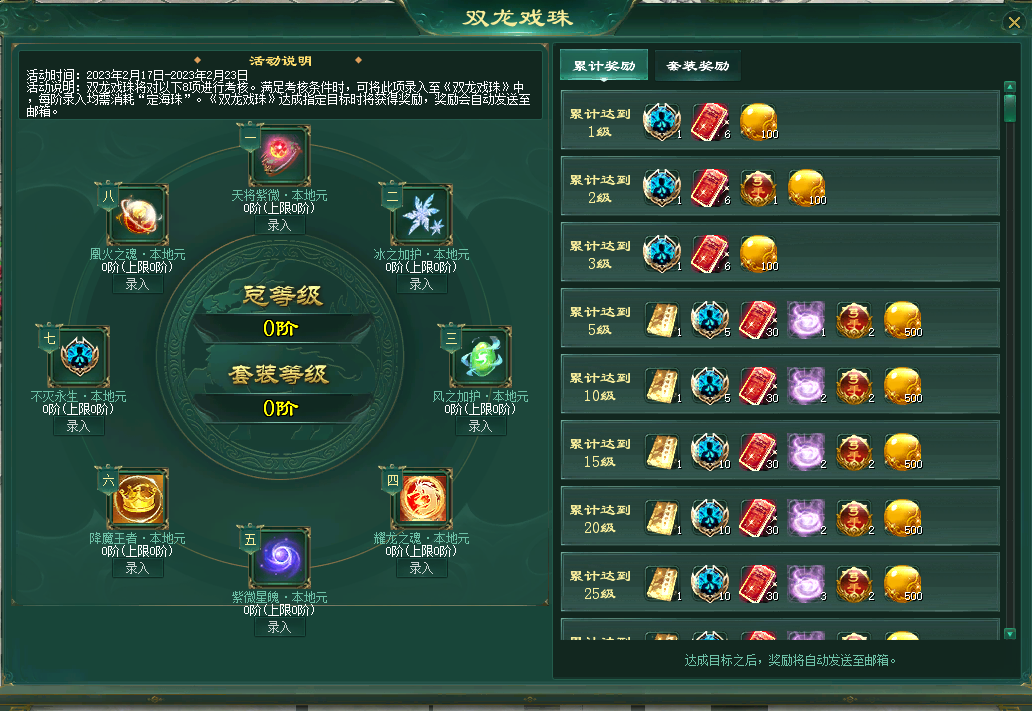Click 录入 button under 天将紫微
1032x711 pixels.
click(x=280, y=225)
